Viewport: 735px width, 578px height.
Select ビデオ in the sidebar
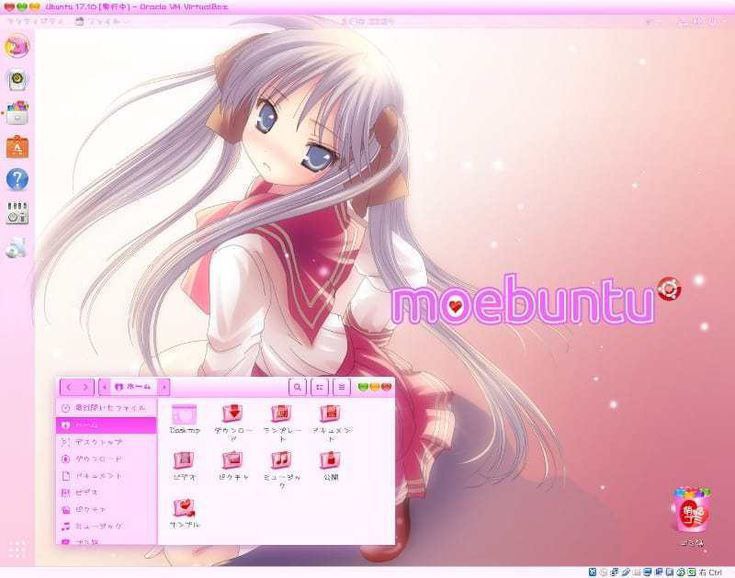(106, 493)
